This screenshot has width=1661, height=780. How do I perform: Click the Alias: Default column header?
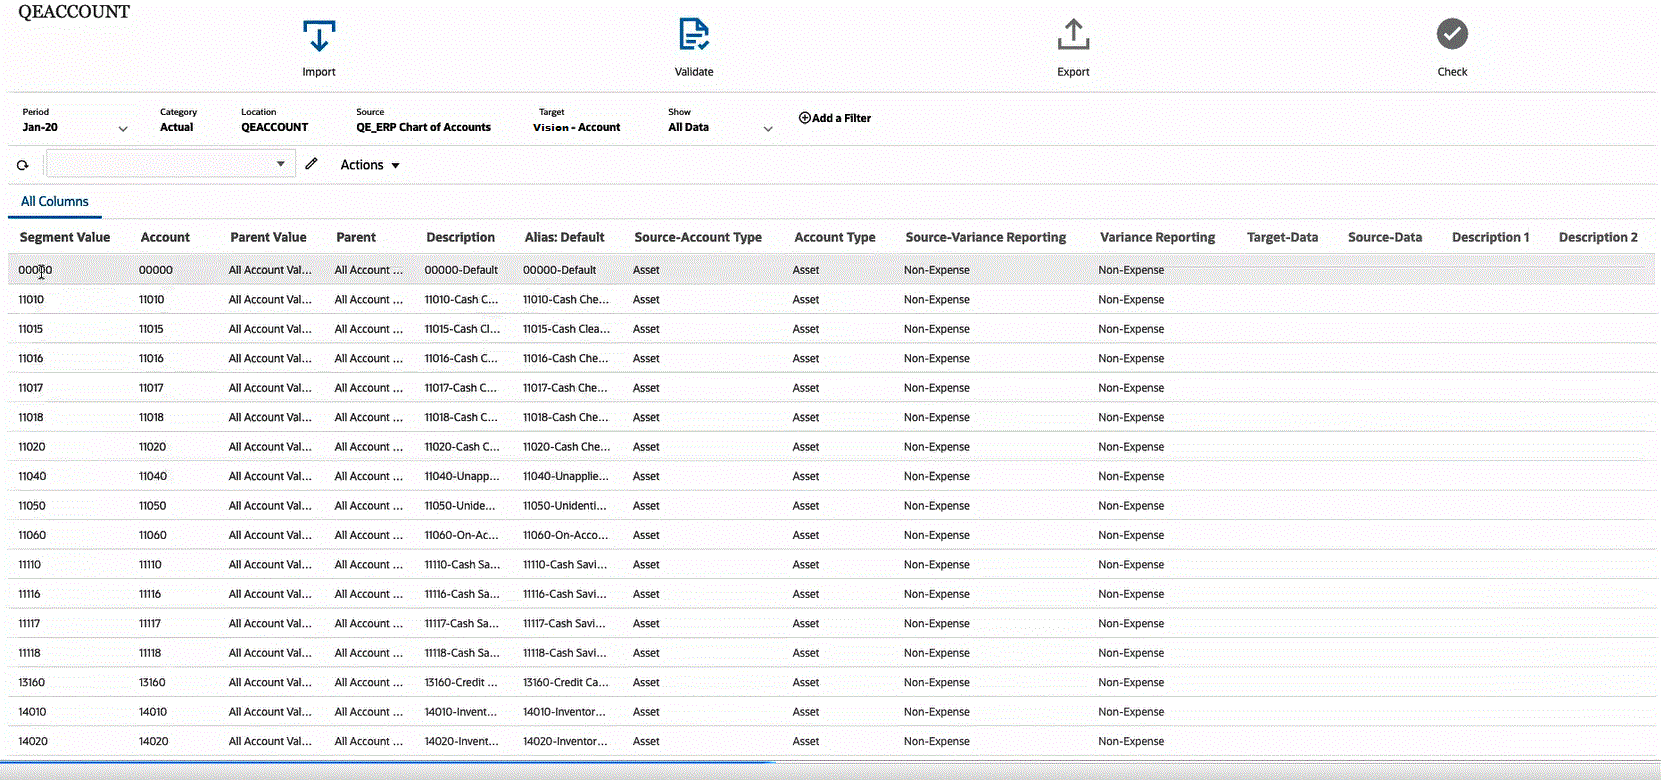564,237
